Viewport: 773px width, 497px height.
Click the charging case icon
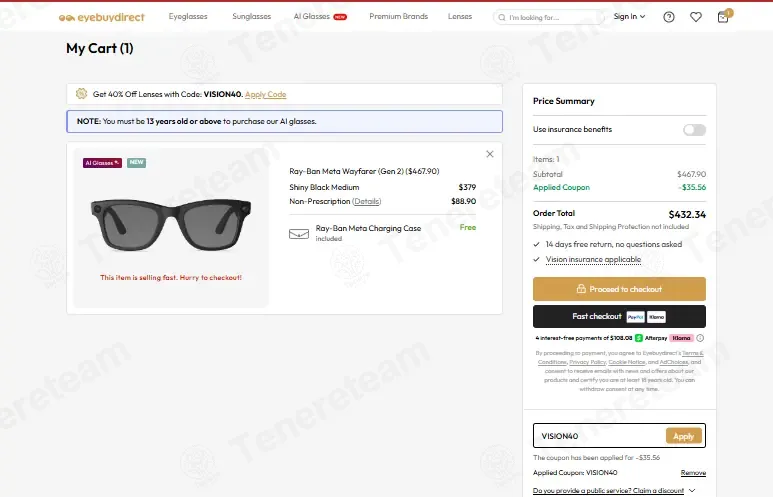pos(299,234)
